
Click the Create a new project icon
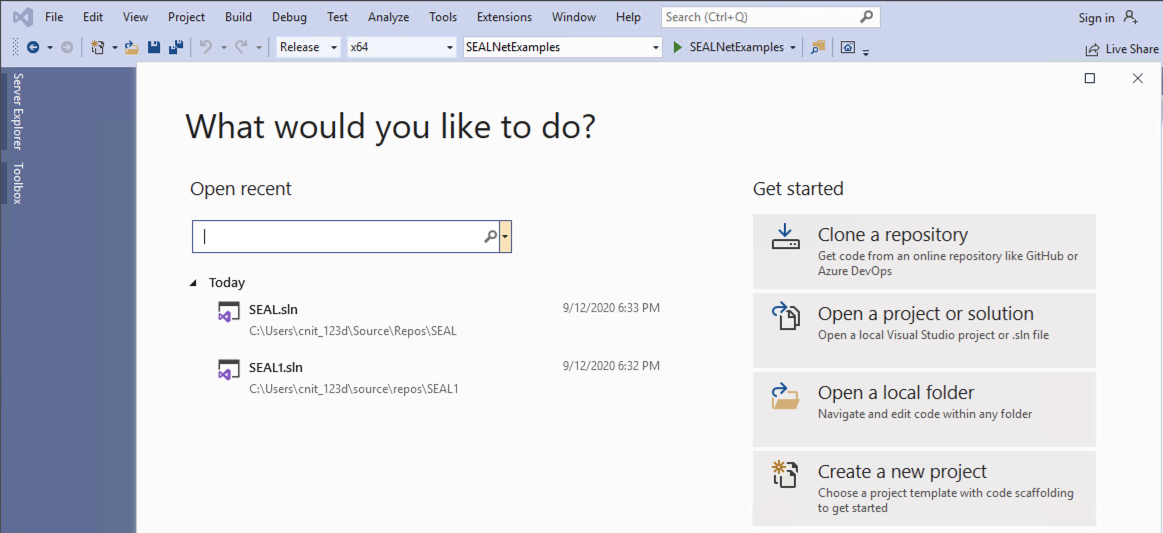tap(785, 474)
